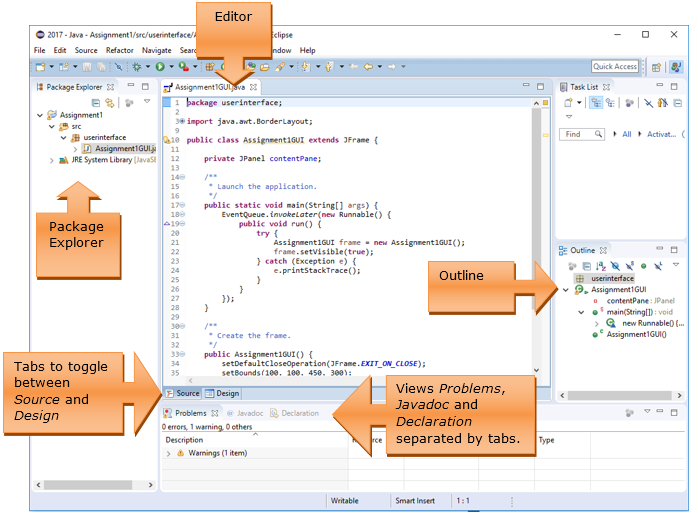Click the Debug bug icon
Screen dimensions: 698x516
click(137, 67)
